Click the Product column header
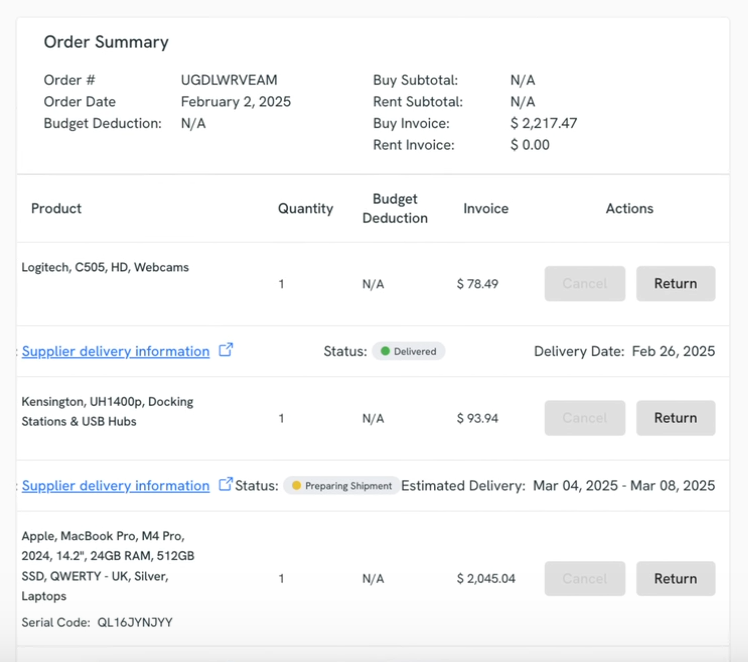Viewport: 748px width, 662px height. (x=56, y=208)
